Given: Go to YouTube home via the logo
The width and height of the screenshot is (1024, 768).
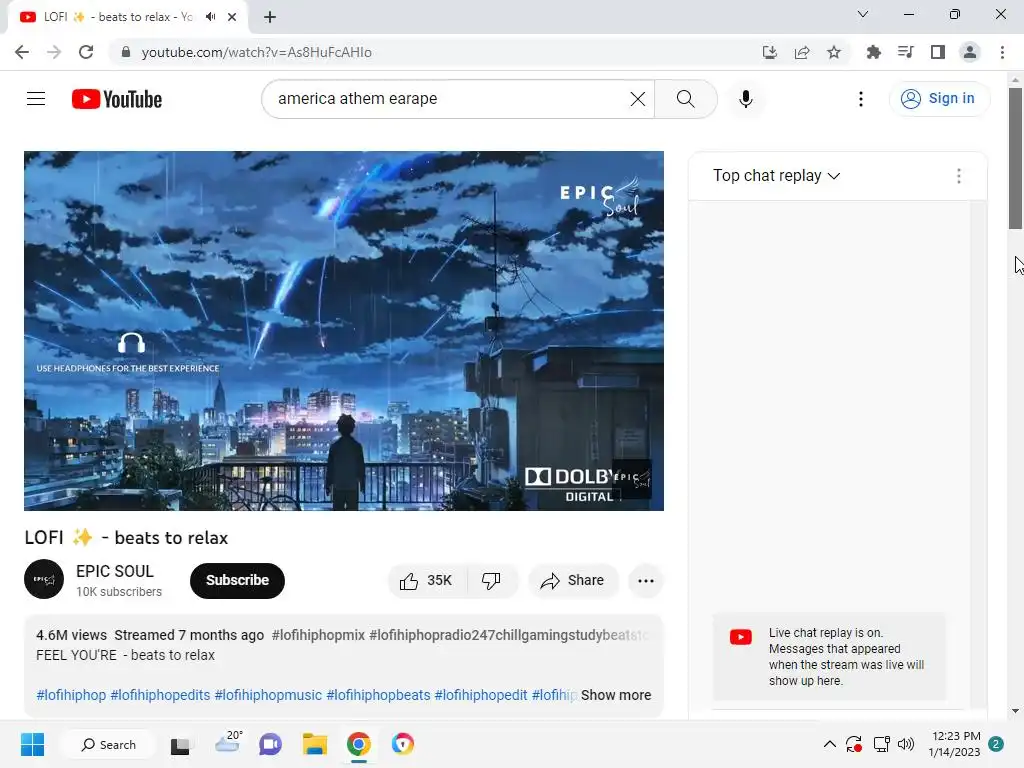Looking at the screenshot, I should click(x=117, y=99).
